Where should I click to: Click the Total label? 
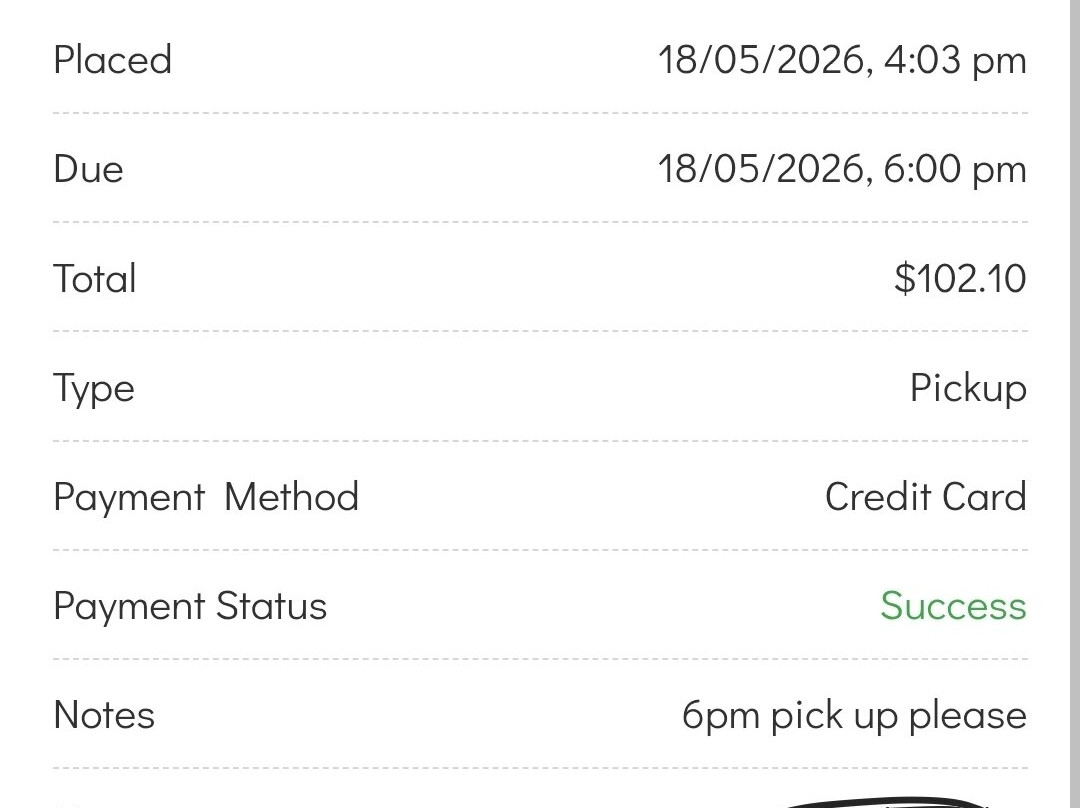[x=94, y=278]
